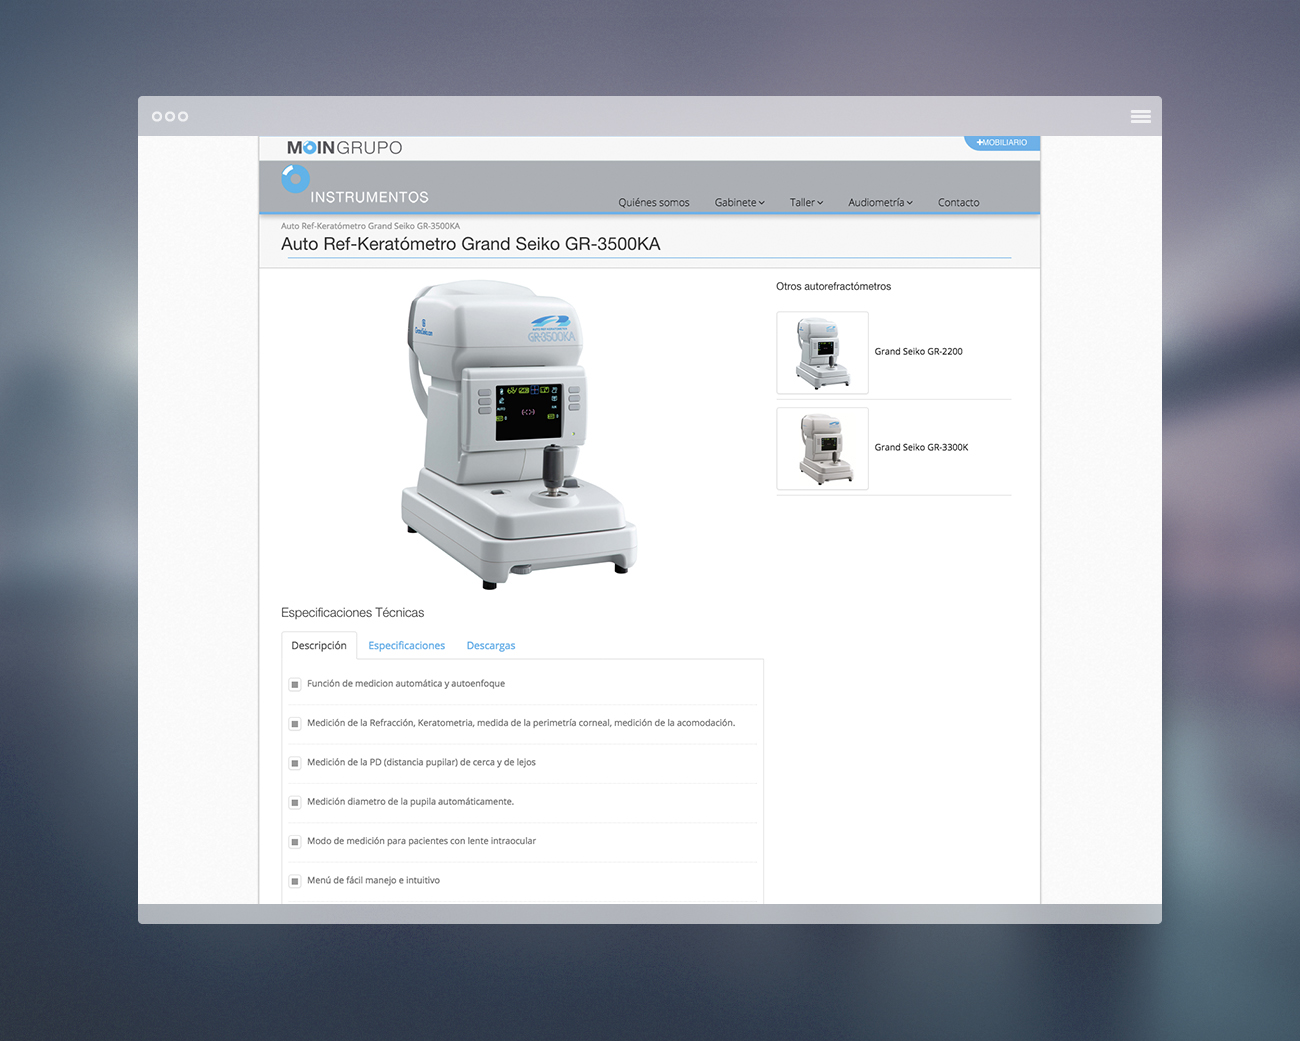Switch to the Especificaciones tab
The width and height of the screenshot is (1300, 1041).
[406, 646]
